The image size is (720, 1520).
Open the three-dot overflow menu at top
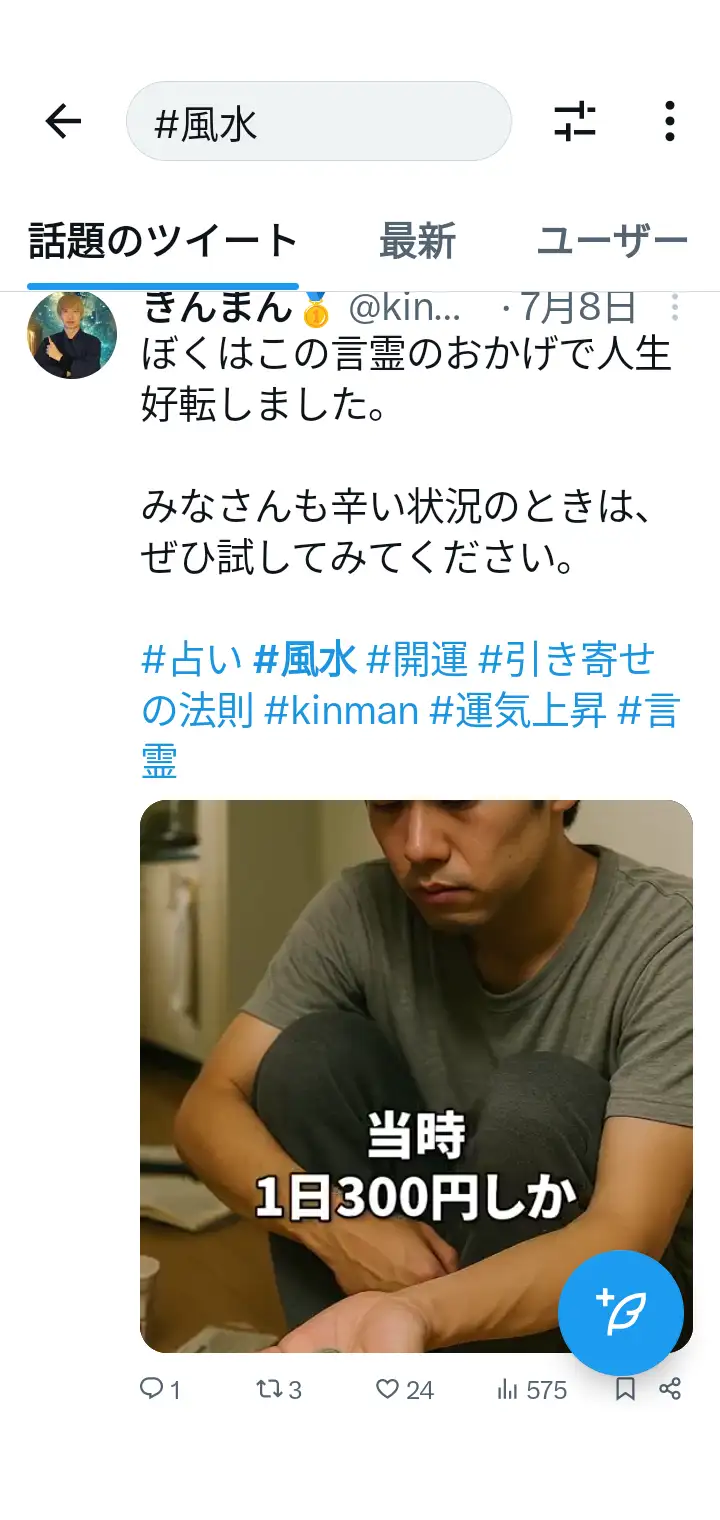pos(670,122)
